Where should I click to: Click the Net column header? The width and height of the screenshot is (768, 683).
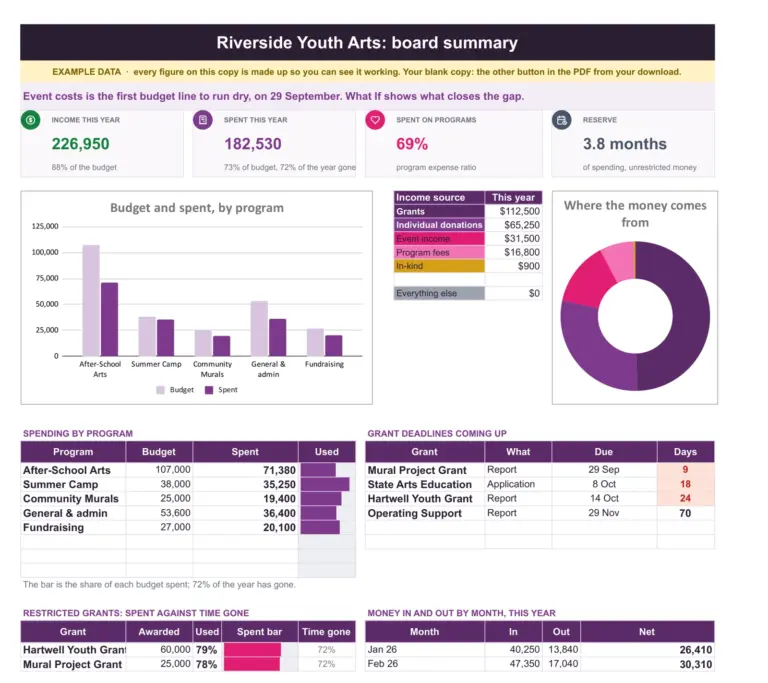point(647,632)
